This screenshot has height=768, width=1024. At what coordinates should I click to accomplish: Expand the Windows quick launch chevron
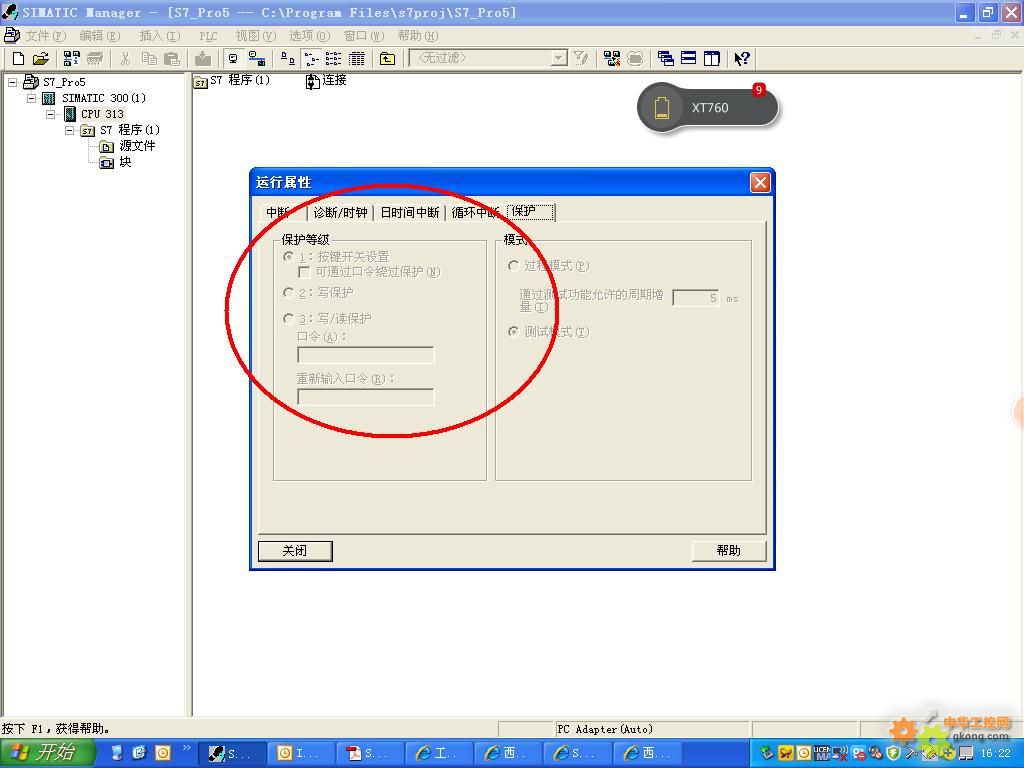point(187,748)
